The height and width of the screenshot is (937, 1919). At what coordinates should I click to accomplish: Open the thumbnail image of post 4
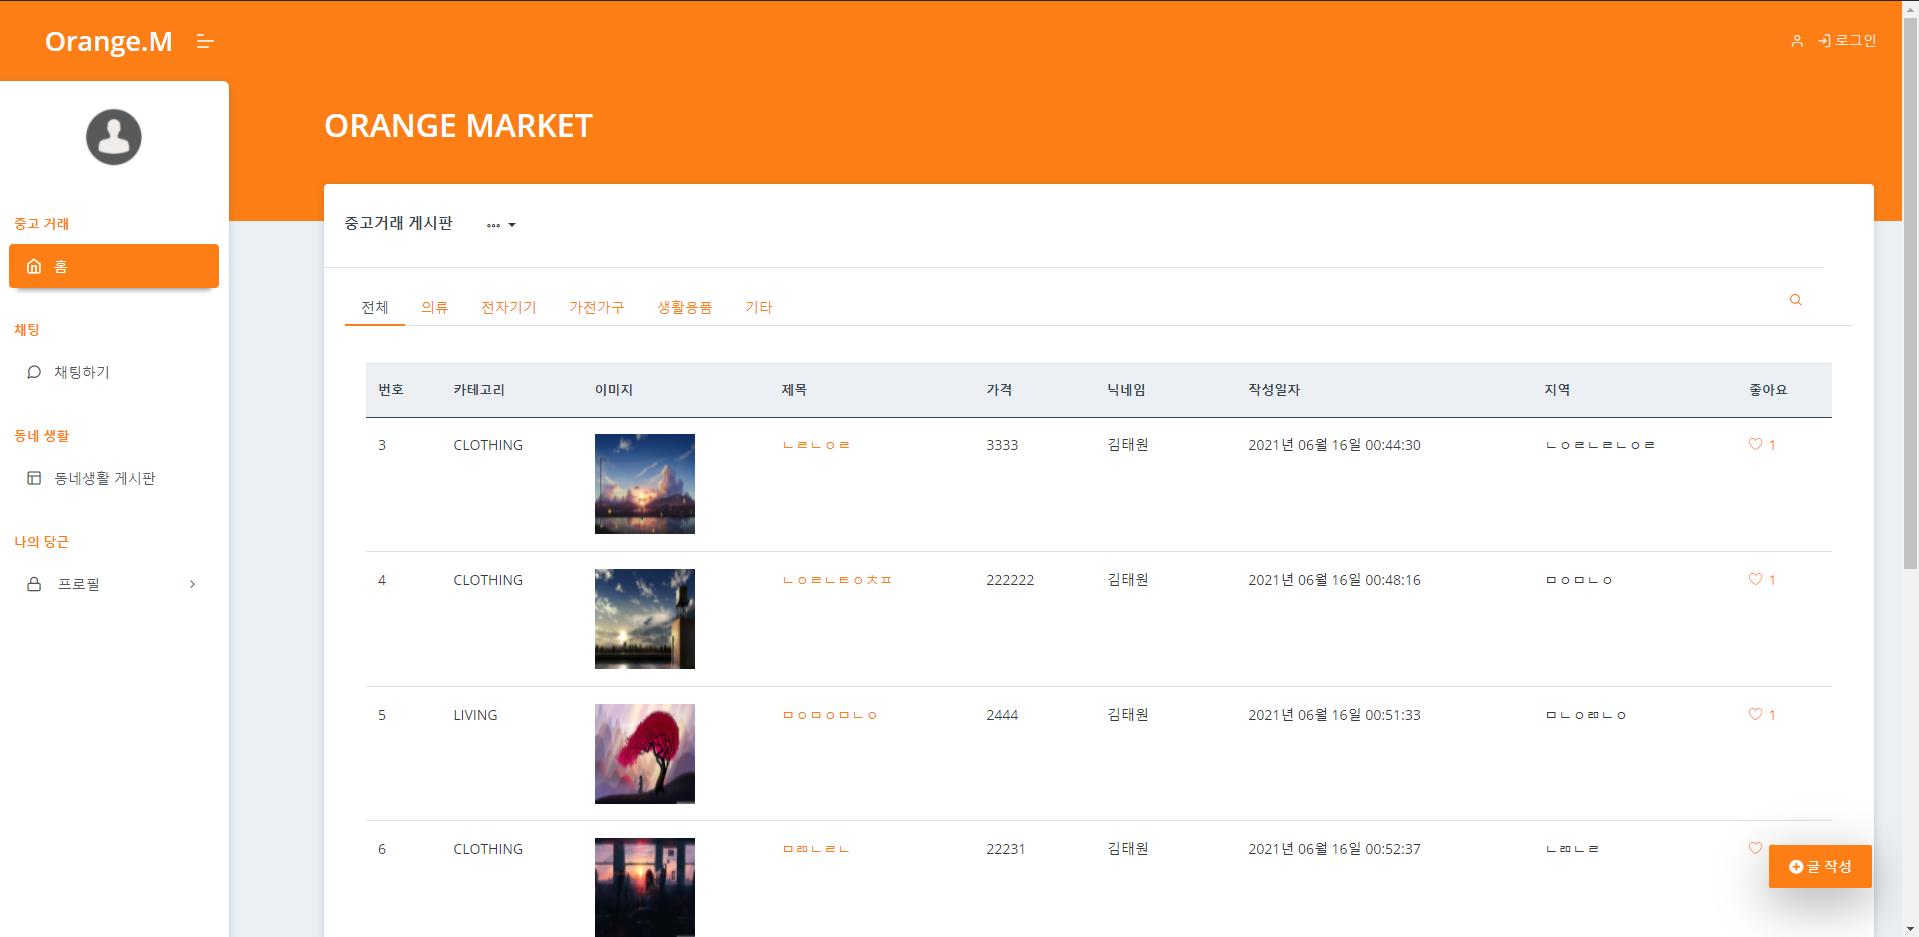click(645, 619)
